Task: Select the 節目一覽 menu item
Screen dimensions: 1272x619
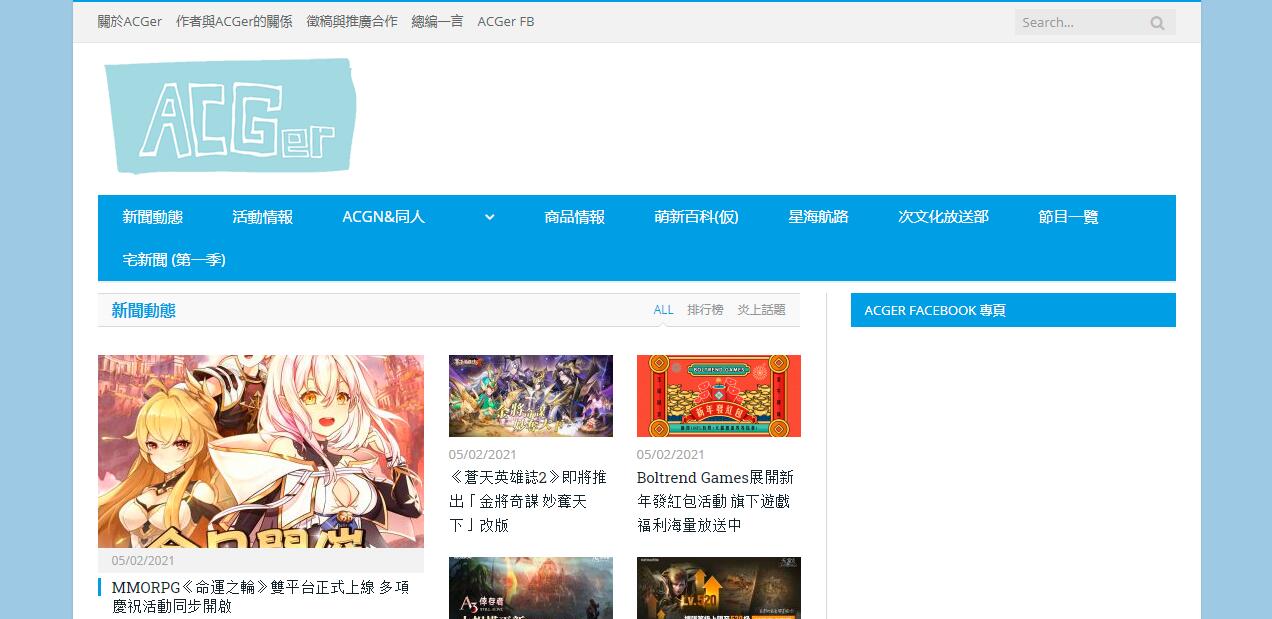Action: 1069,217
